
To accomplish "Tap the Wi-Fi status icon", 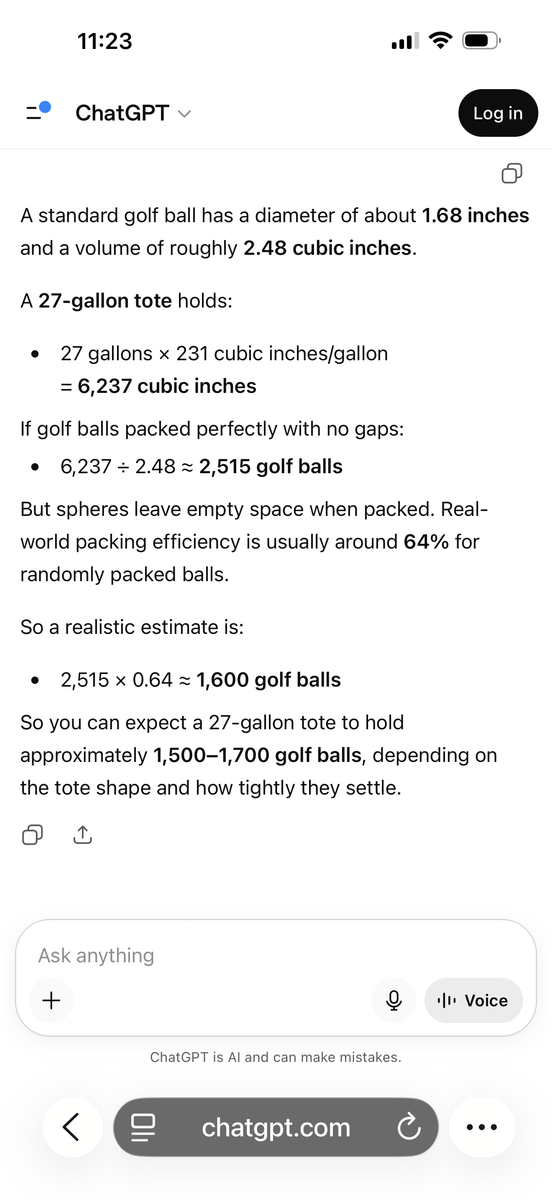I will (x=440, y=41).
